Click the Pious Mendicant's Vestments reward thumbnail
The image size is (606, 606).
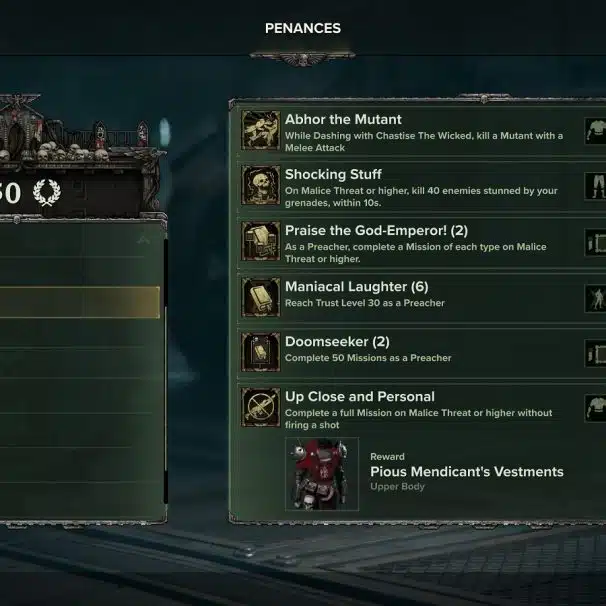[322, 474]
